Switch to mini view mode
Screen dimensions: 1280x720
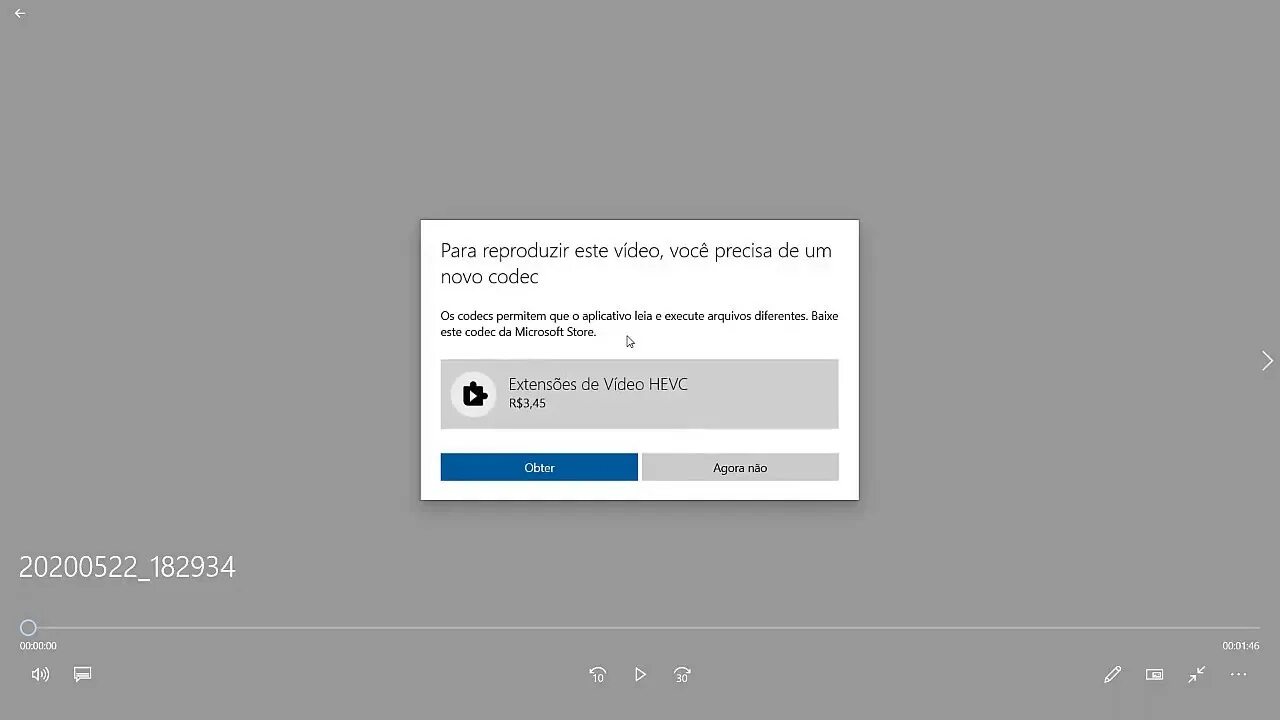click(1154, 675)
